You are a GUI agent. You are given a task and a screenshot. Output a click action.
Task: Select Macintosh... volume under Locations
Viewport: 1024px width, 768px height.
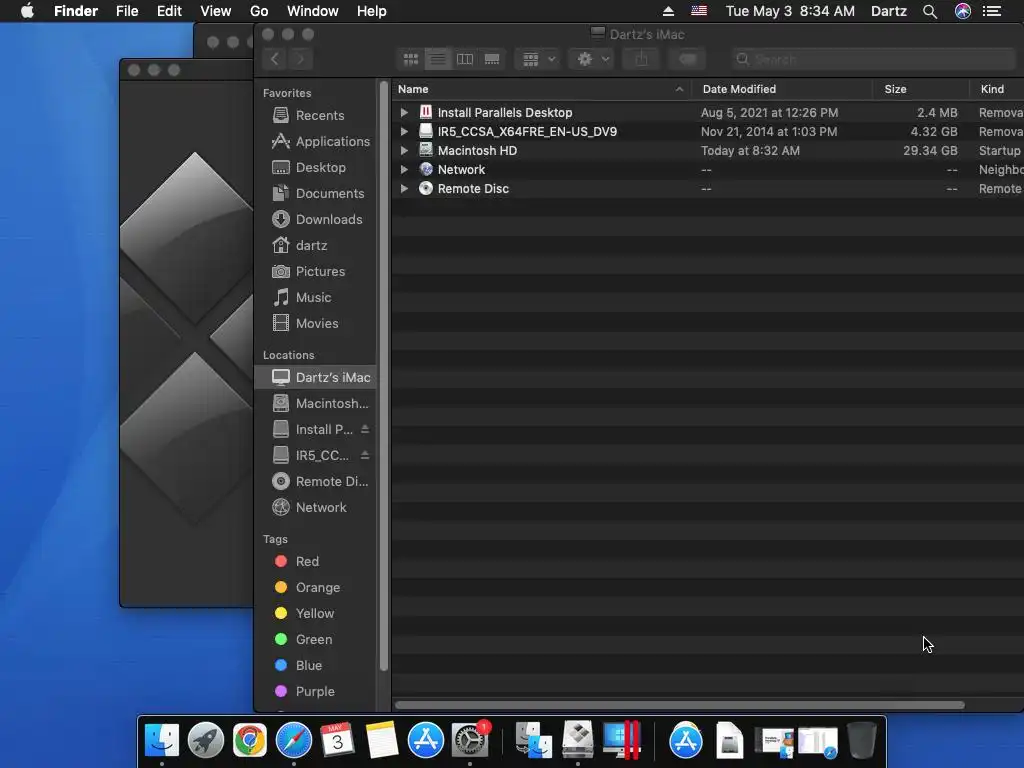pyautogui.click(x=315, y=404)
